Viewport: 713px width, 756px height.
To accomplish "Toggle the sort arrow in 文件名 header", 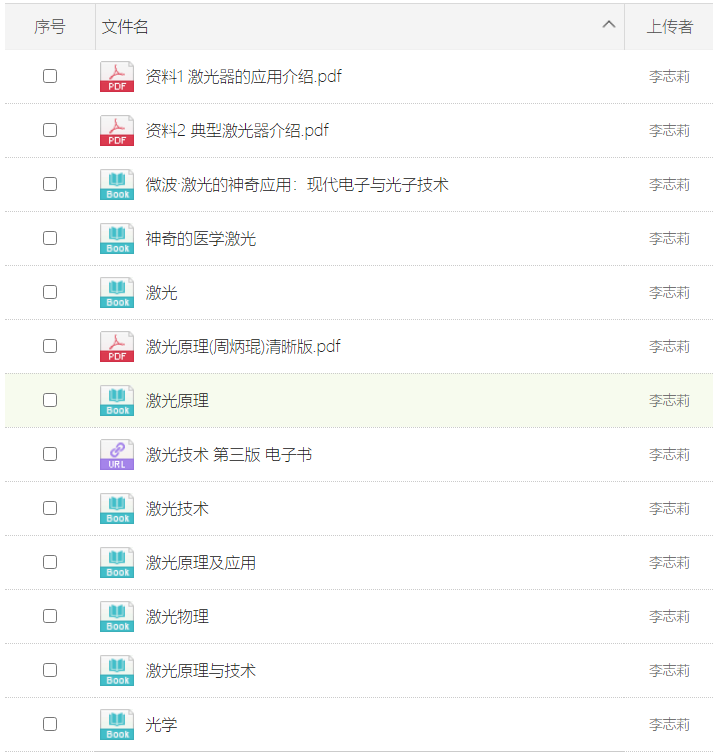I will tap(609, 25).
